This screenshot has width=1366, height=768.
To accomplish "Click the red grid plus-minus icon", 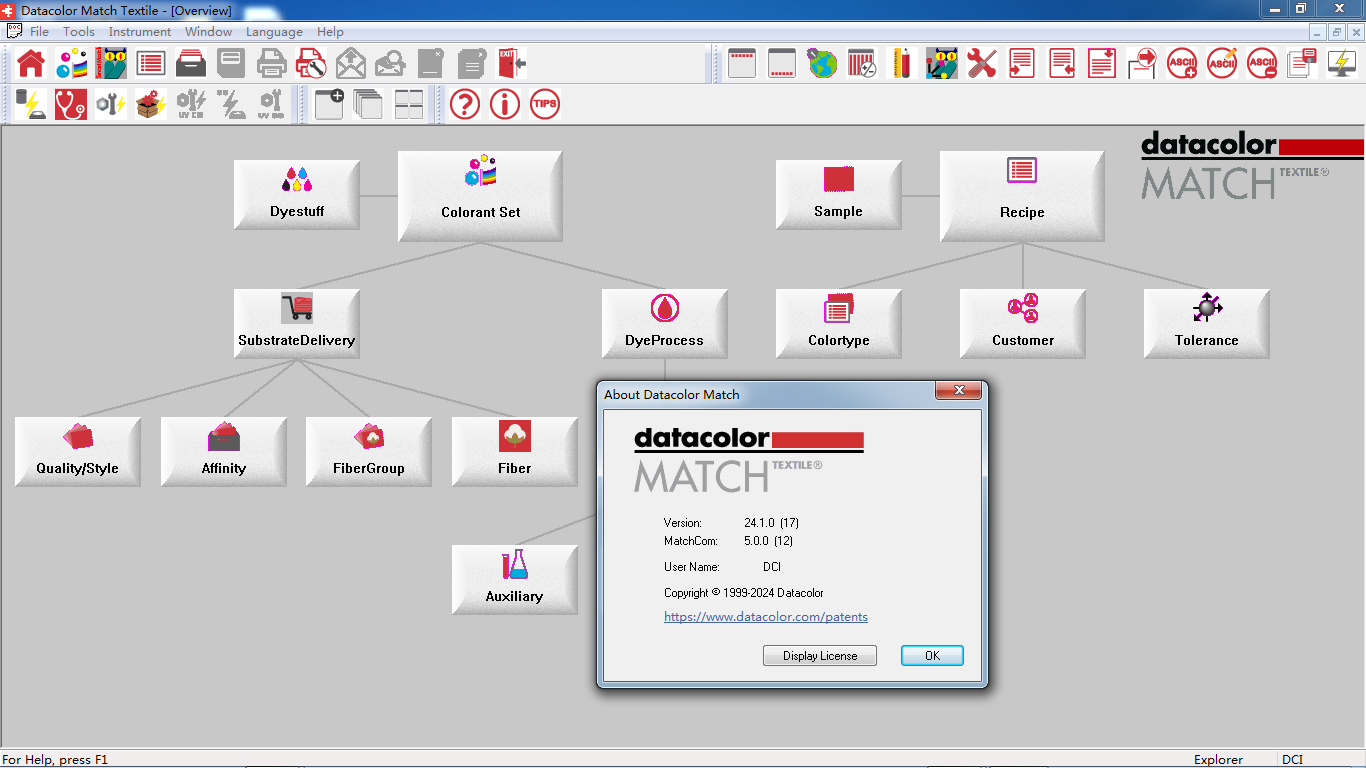I will point(862,64).
